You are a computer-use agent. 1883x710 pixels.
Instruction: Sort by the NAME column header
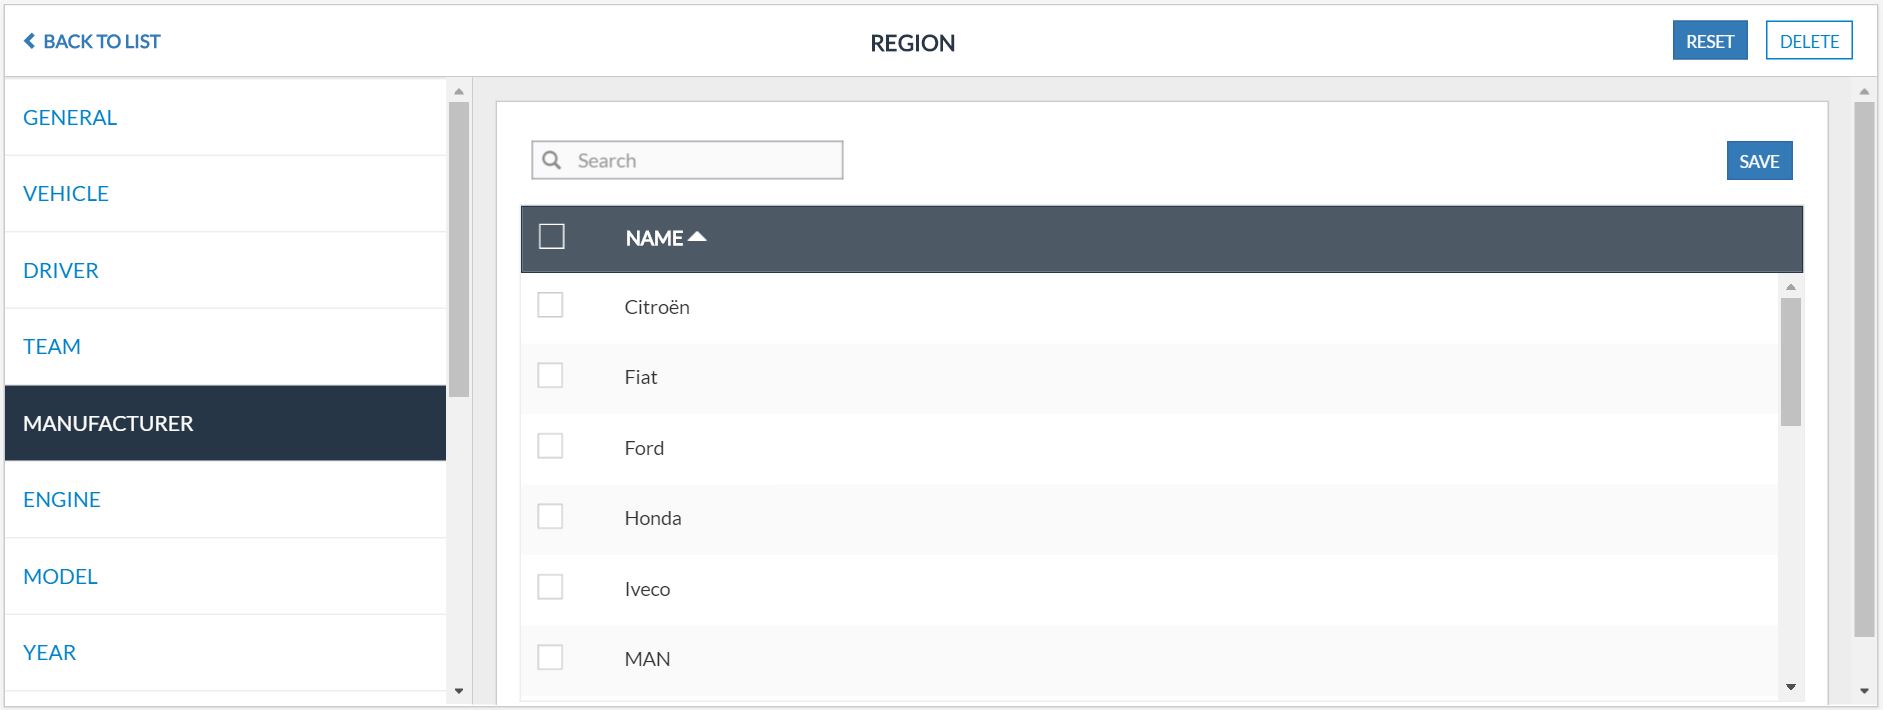click(654, 238)
